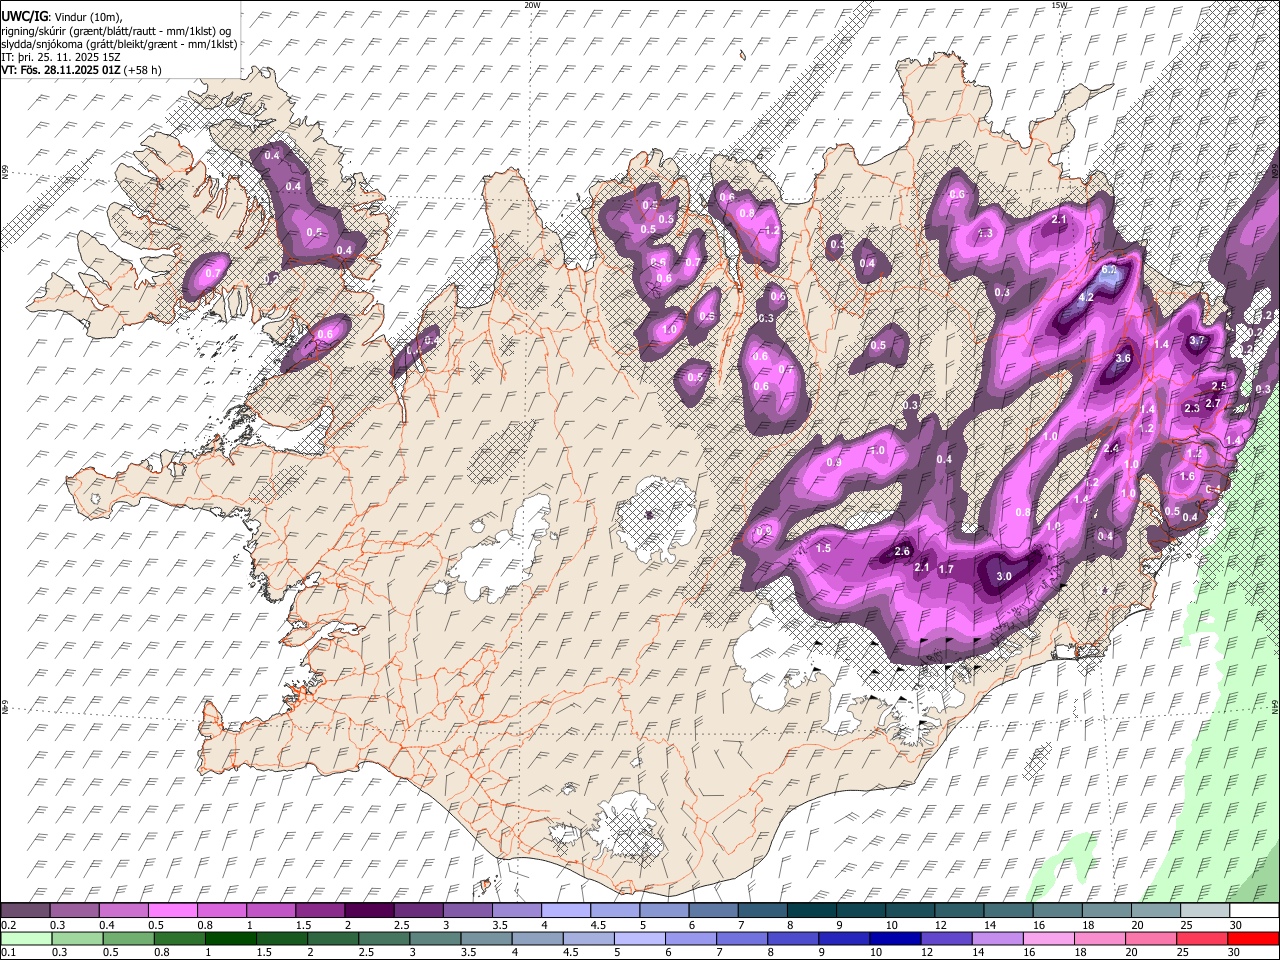
Task: Click the 3.7 precipitation value on map
Action: [1197, 340]
